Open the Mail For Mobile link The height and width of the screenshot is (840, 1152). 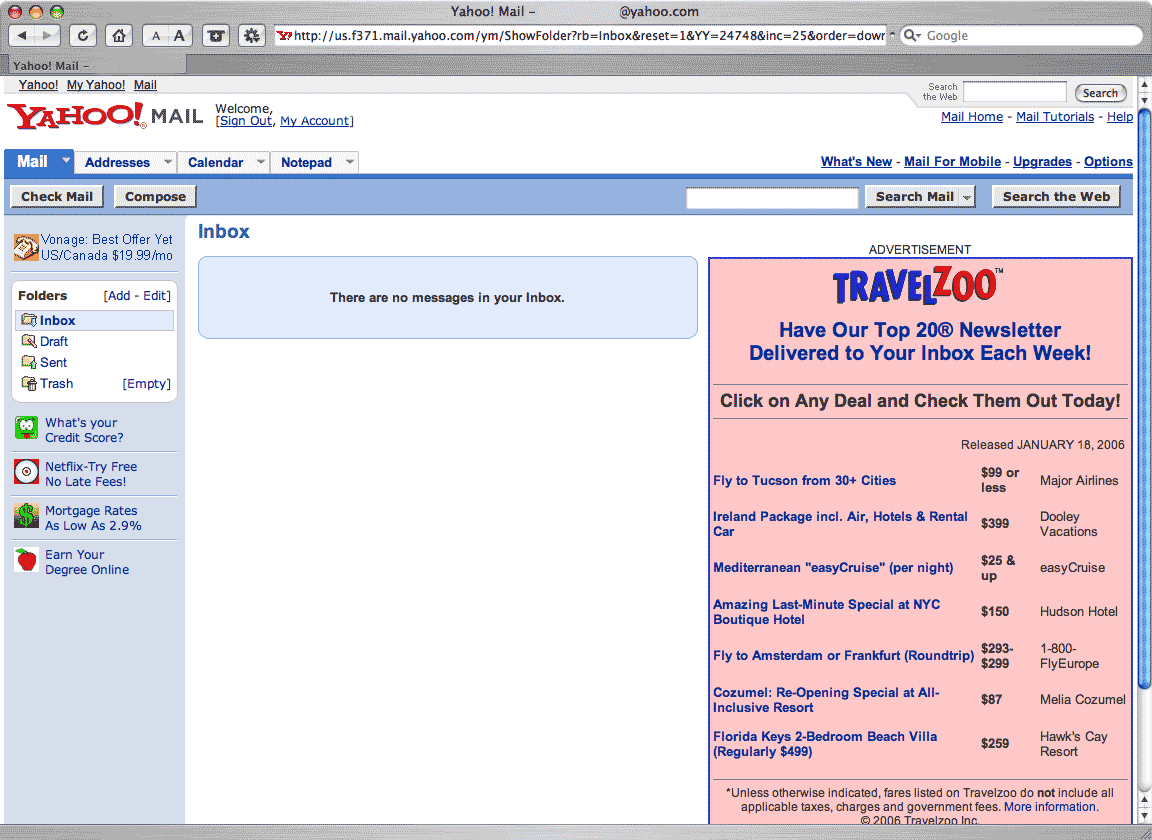[952, 162]
